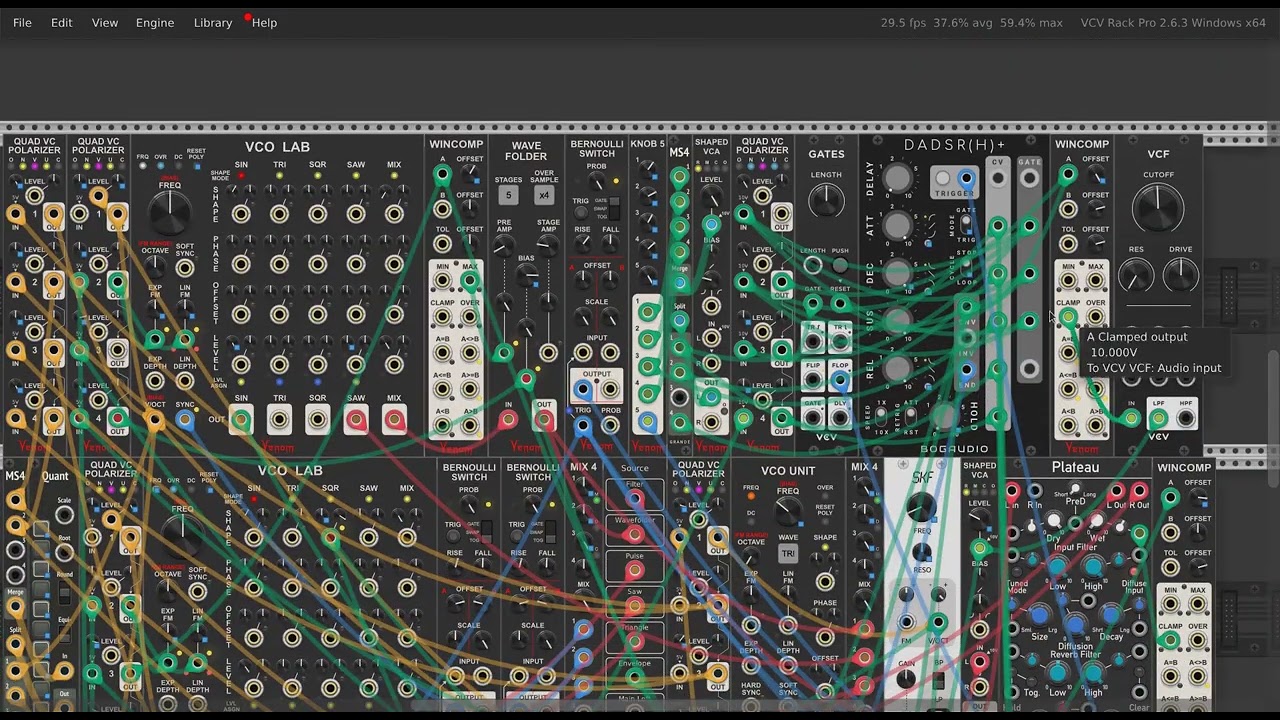Click the DADSR(H)+ manual trigger button
The height and width of the screenshot is (720, 1280).
(x=943, y=179)
